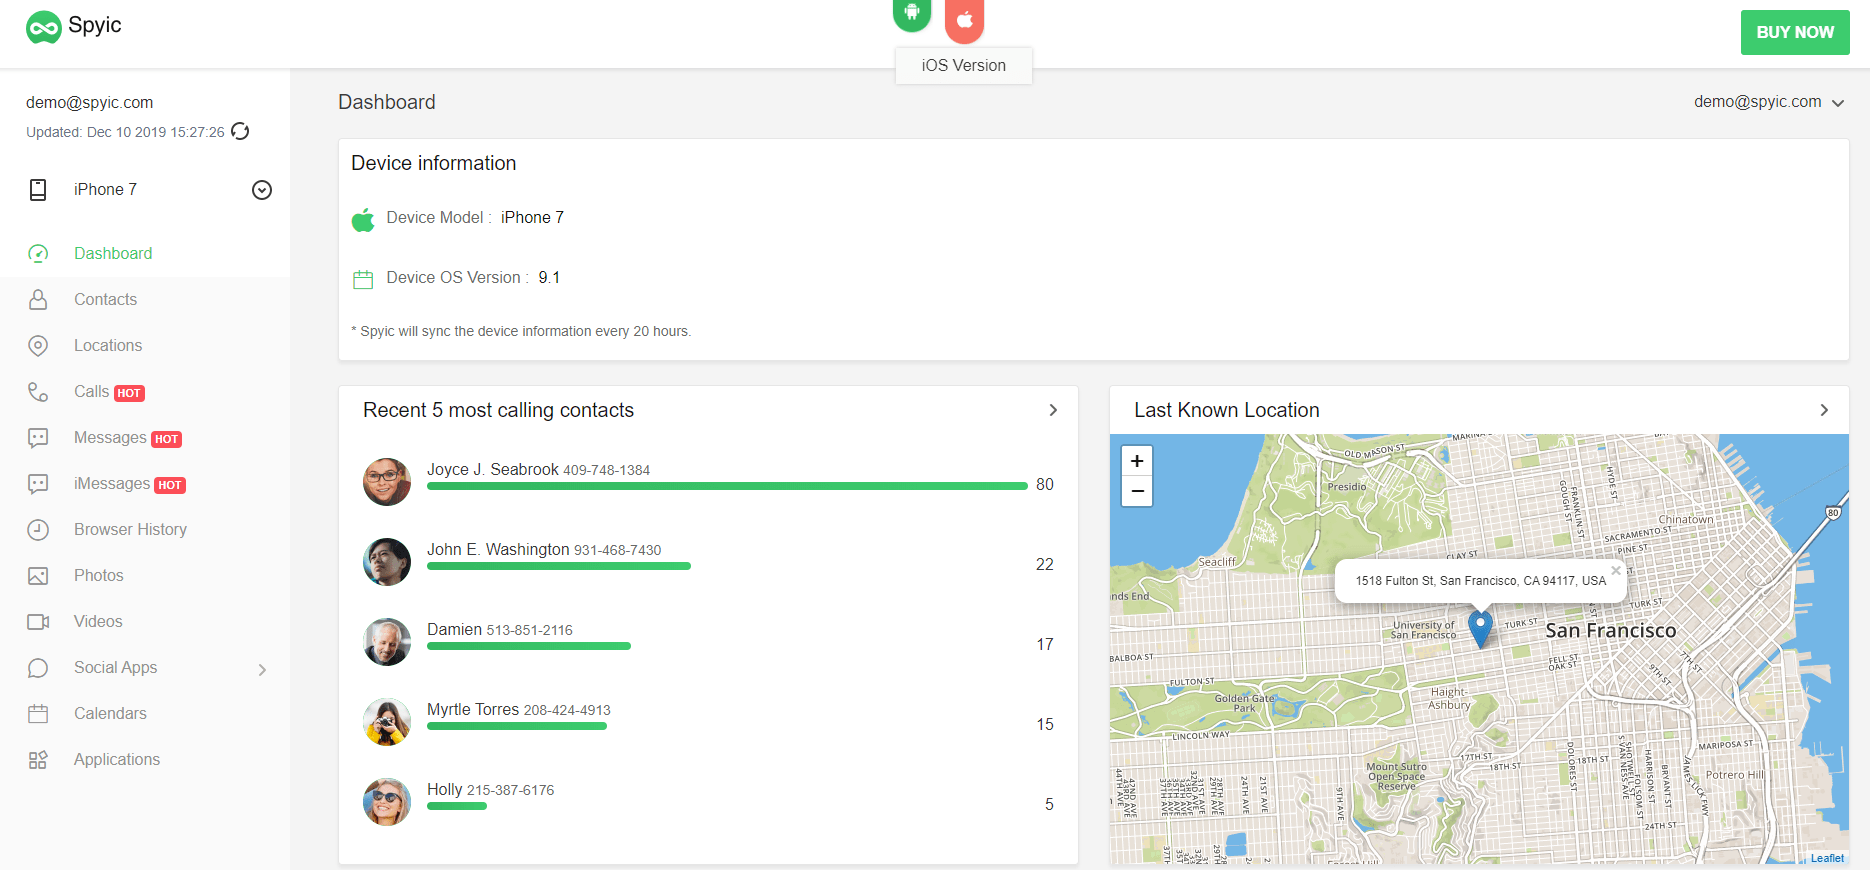Click Myrtle Torres's avatar photo
Viewport: 1870px width, 870px height.
(387, 722)
